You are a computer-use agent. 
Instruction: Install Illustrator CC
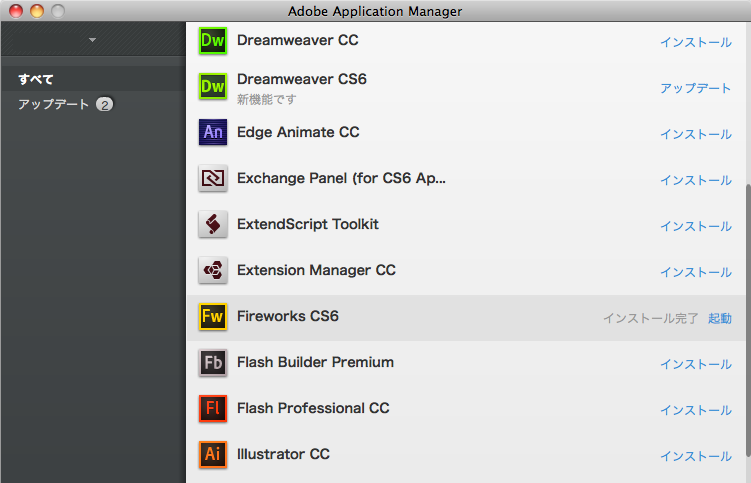pyautogui.click(x=696, y=456)
